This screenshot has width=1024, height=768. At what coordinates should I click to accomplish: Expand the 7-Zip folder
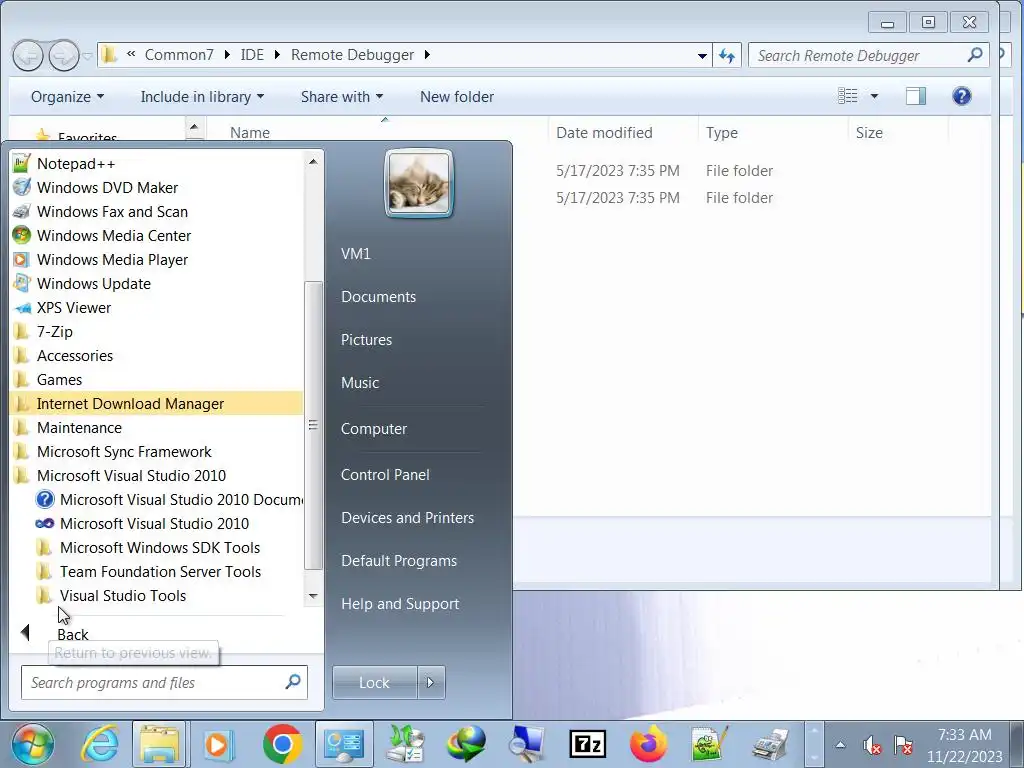(x=55, y=332)
